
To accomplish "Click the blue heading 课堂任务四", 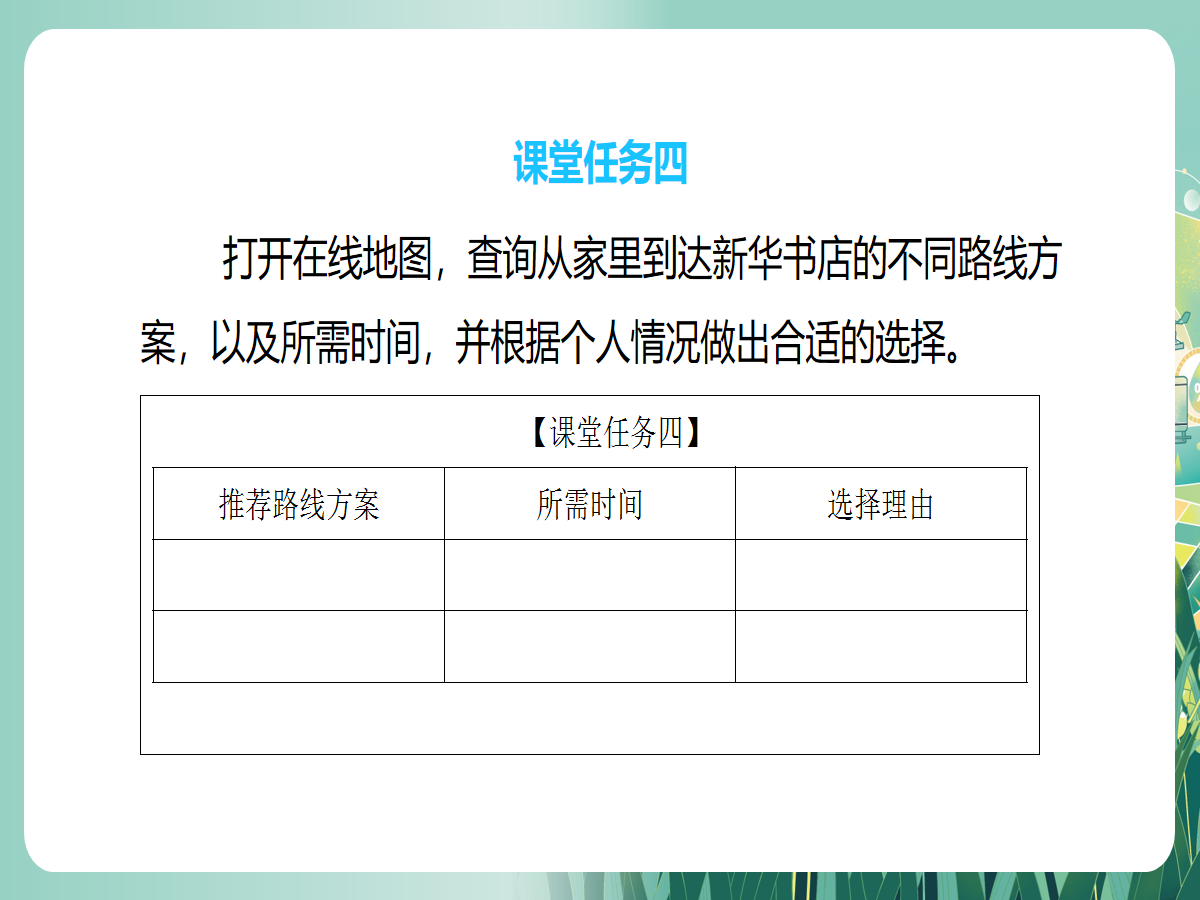I will (600, 163).
